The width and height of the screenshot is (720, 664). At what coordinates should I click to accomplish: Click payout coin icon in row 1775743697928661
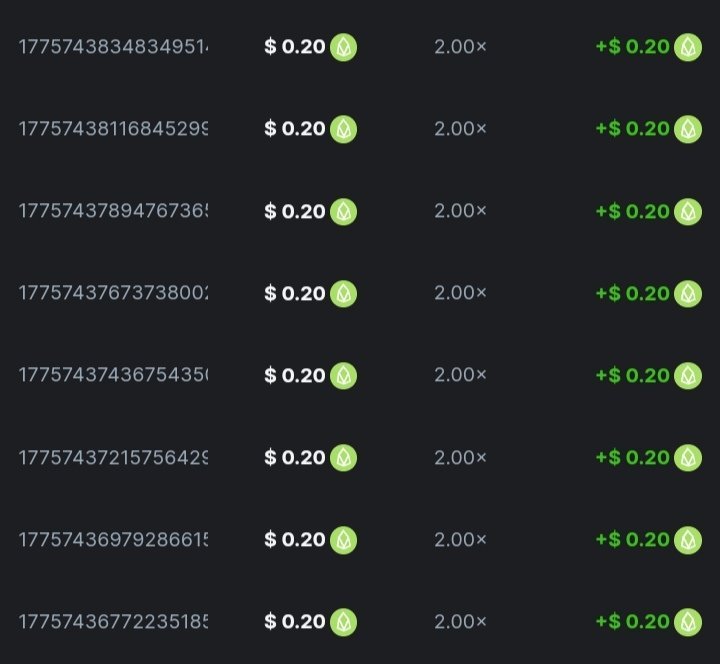click(688, 539)
